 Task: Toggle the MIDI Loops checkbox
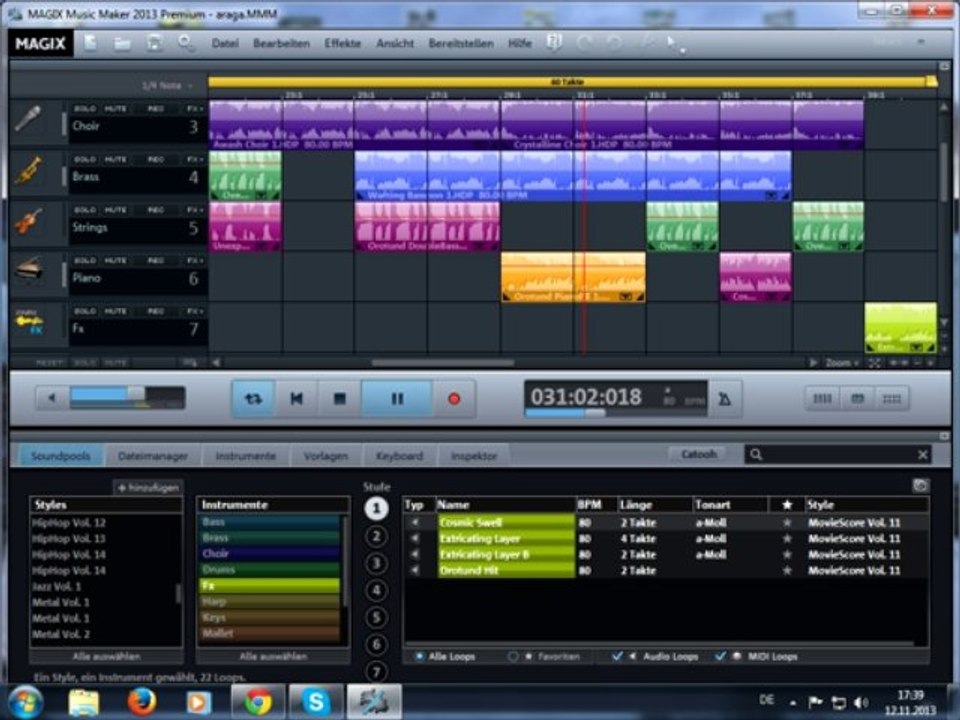pos(720,656)
